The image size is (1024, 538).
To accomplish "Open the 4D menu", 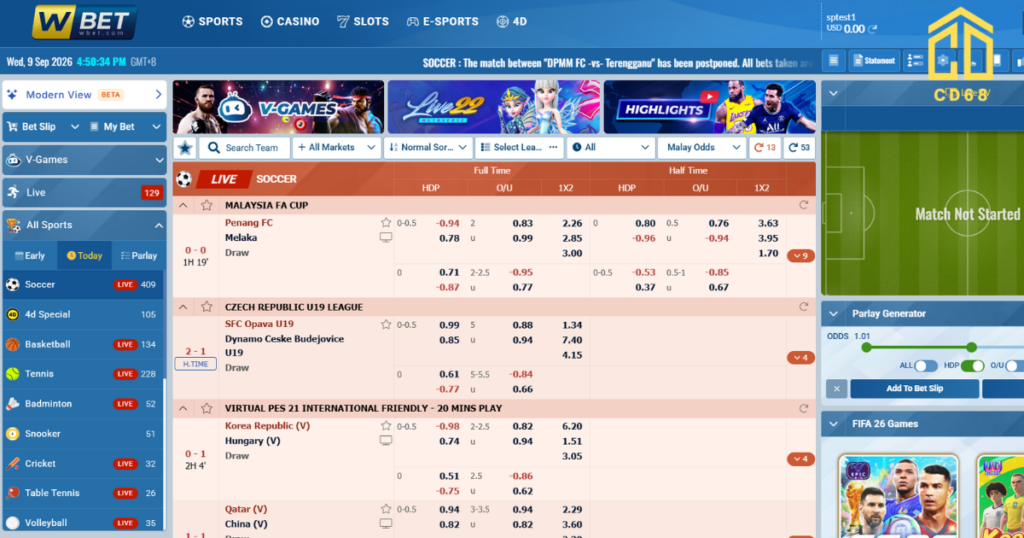I will (511, 22).
